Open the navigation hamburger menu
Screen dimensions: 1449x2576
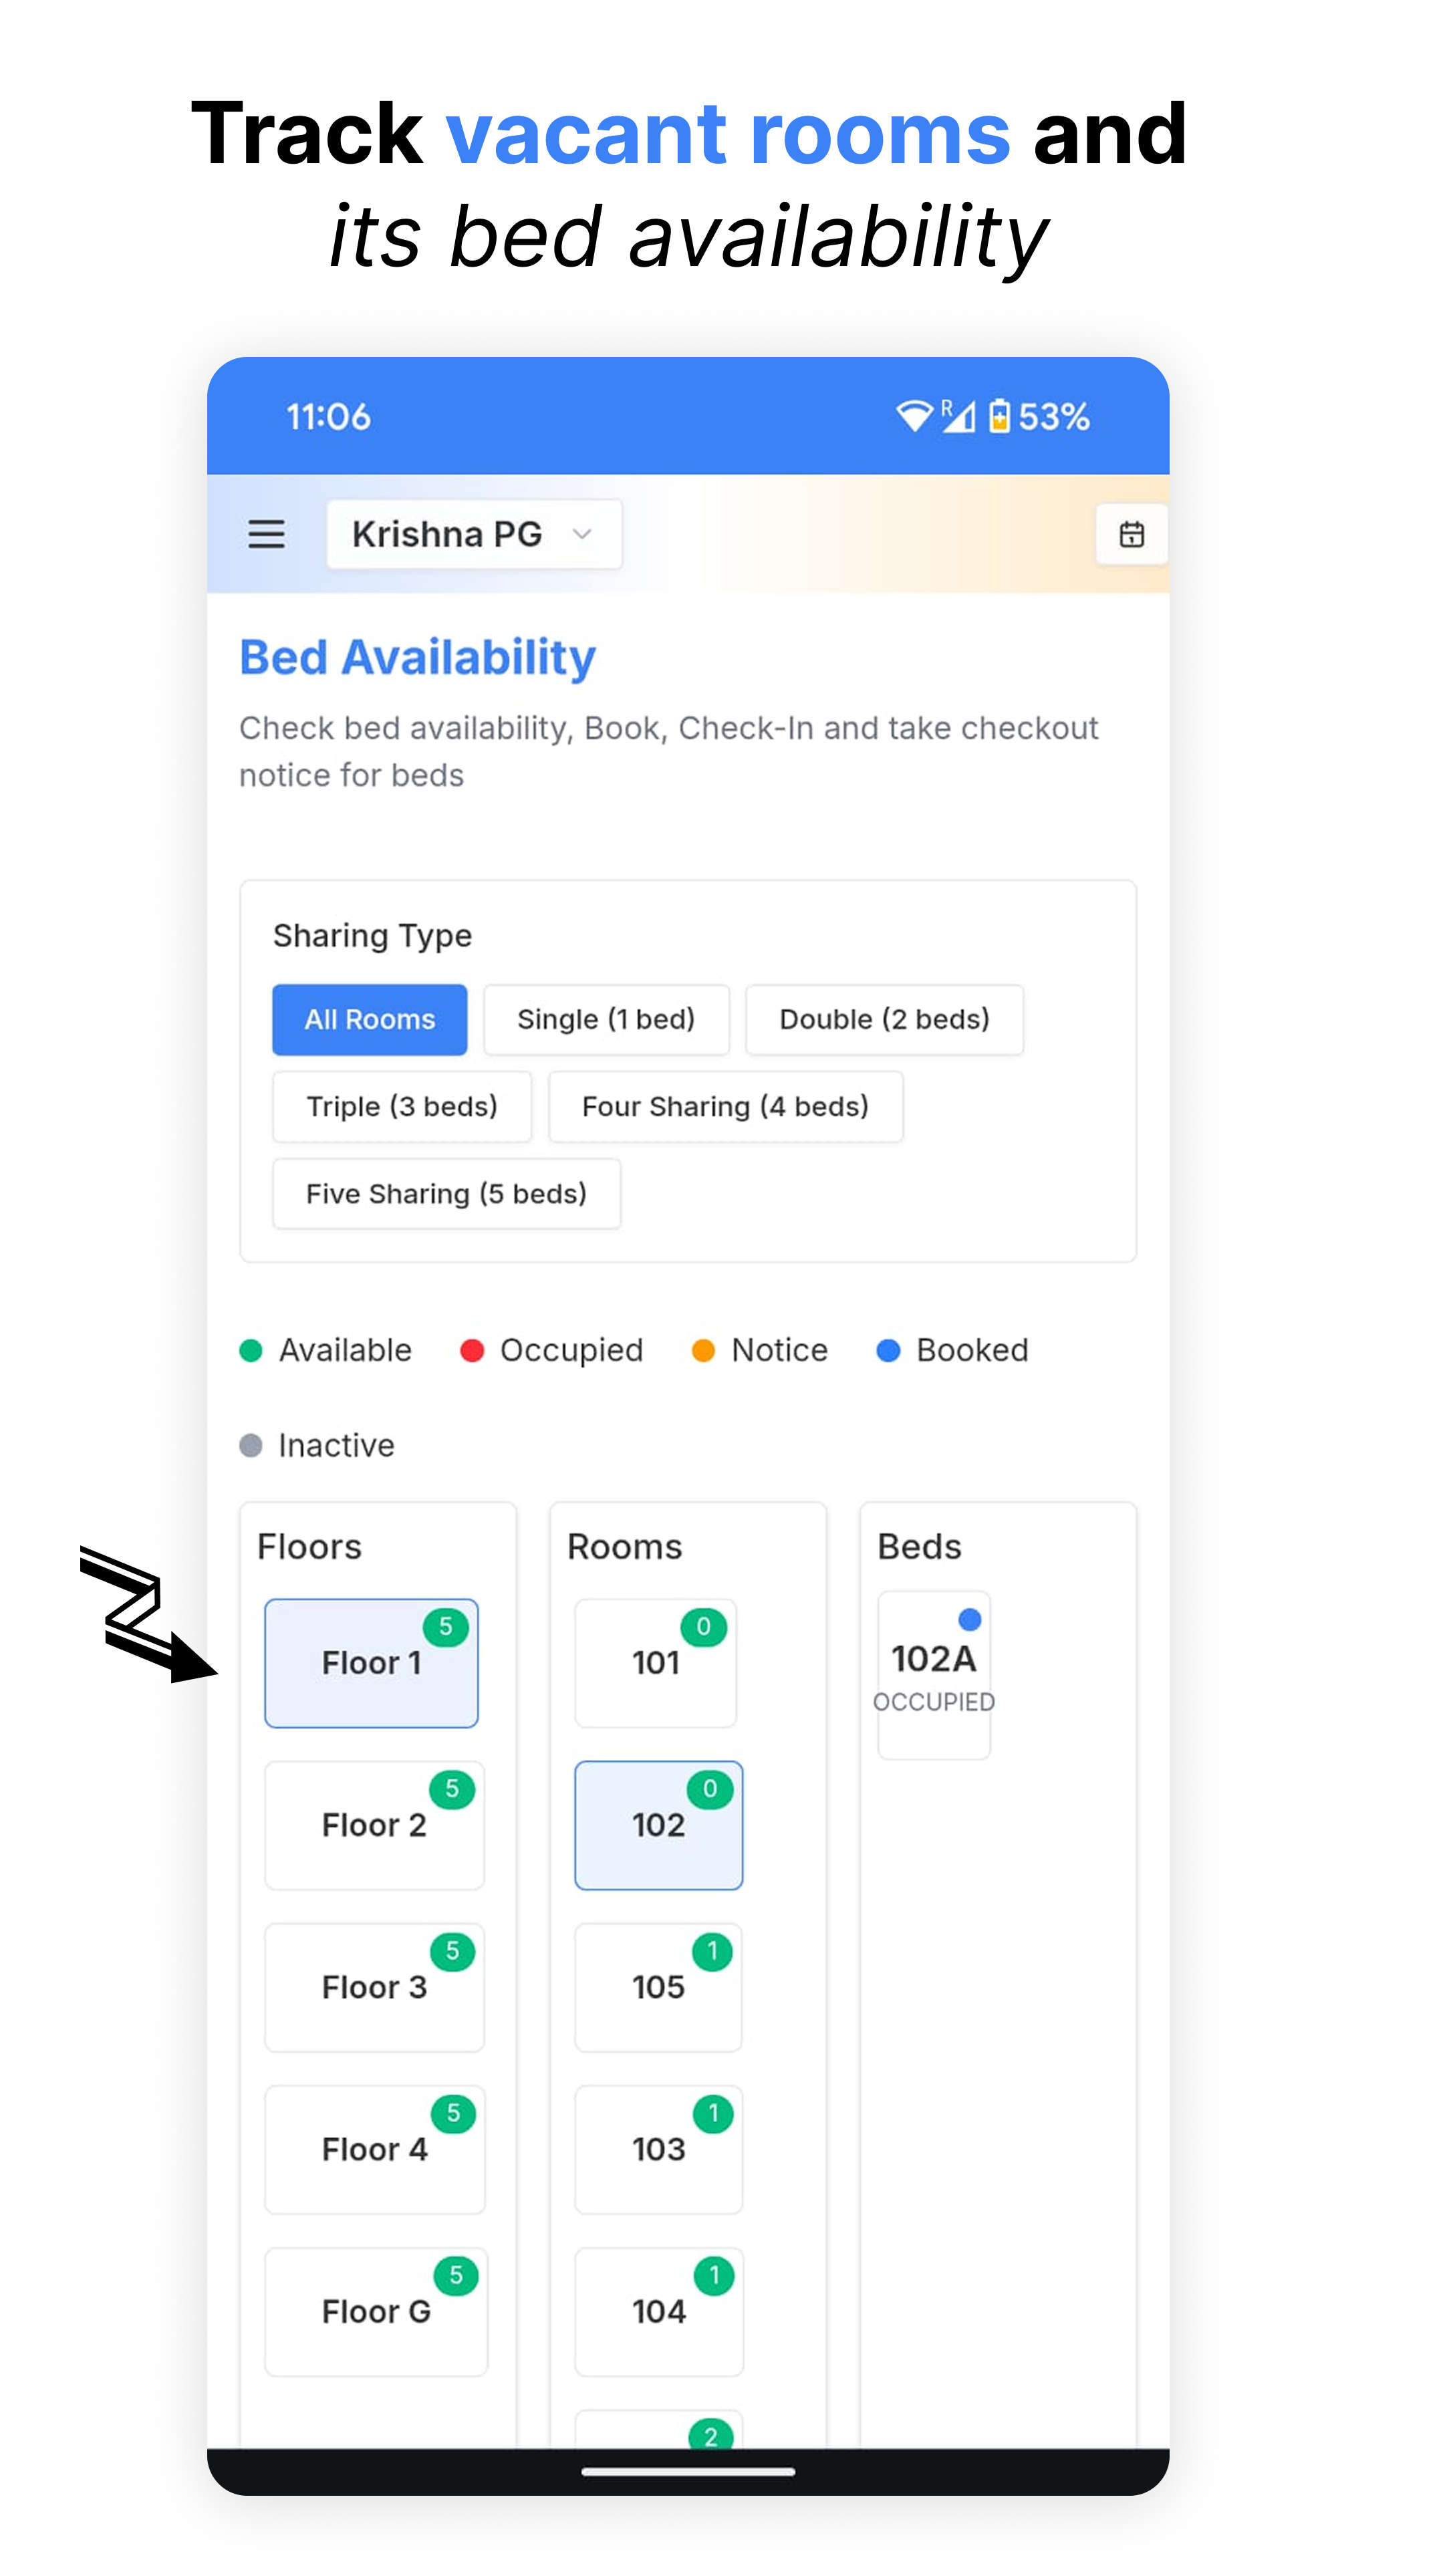266,534
